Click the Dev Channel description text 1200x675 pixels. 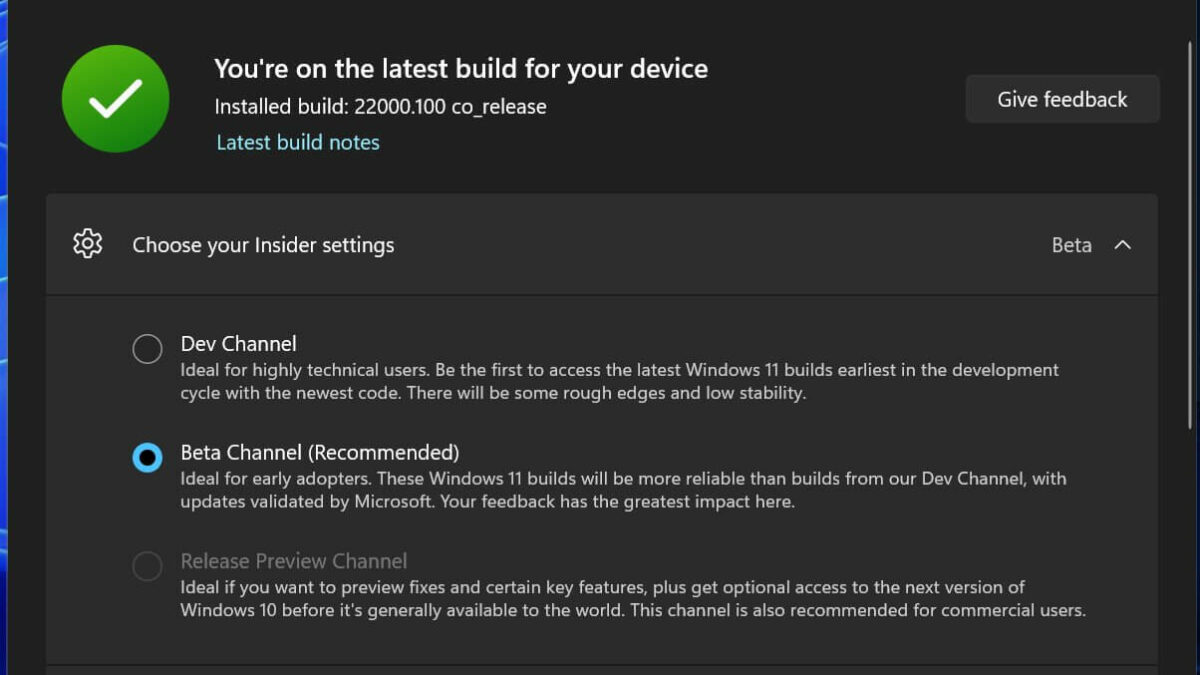click(619, 381)
